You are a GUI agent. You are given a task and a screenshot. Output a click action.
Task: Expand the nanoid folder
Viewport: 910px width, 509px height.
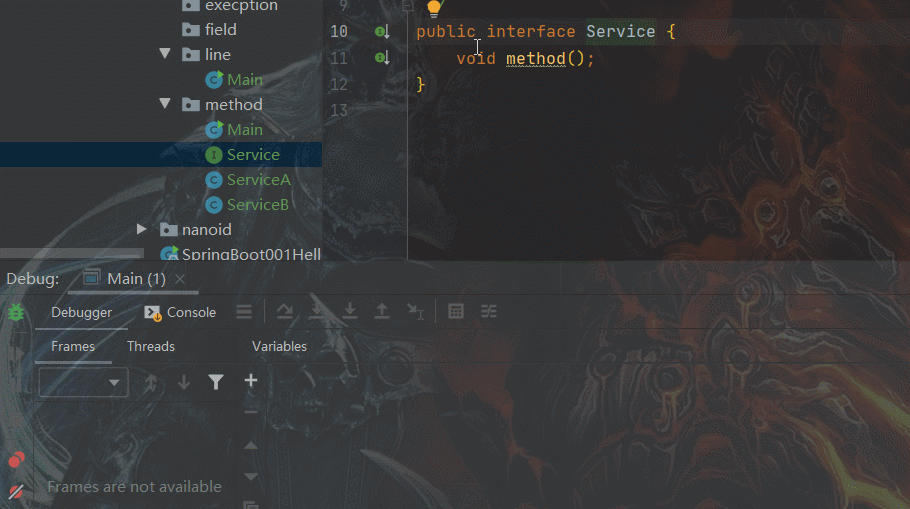[x=142, y=229]
